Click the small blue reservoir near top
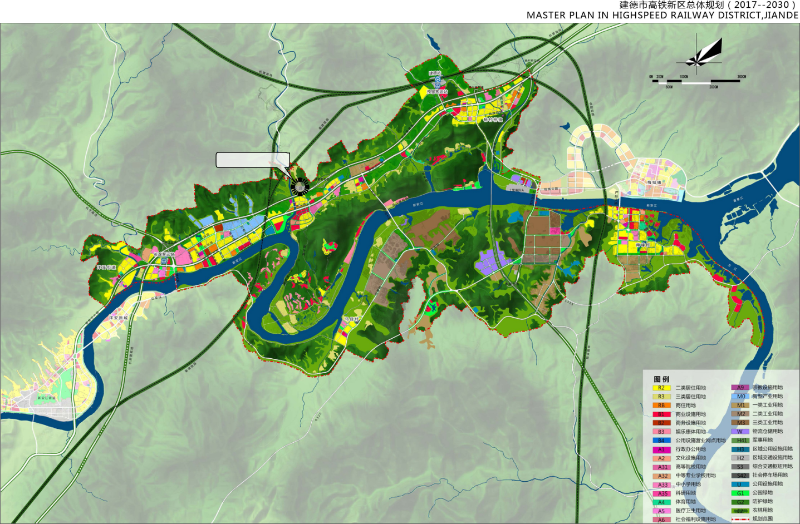Screen dimensions: 800x524 point(433,45)
